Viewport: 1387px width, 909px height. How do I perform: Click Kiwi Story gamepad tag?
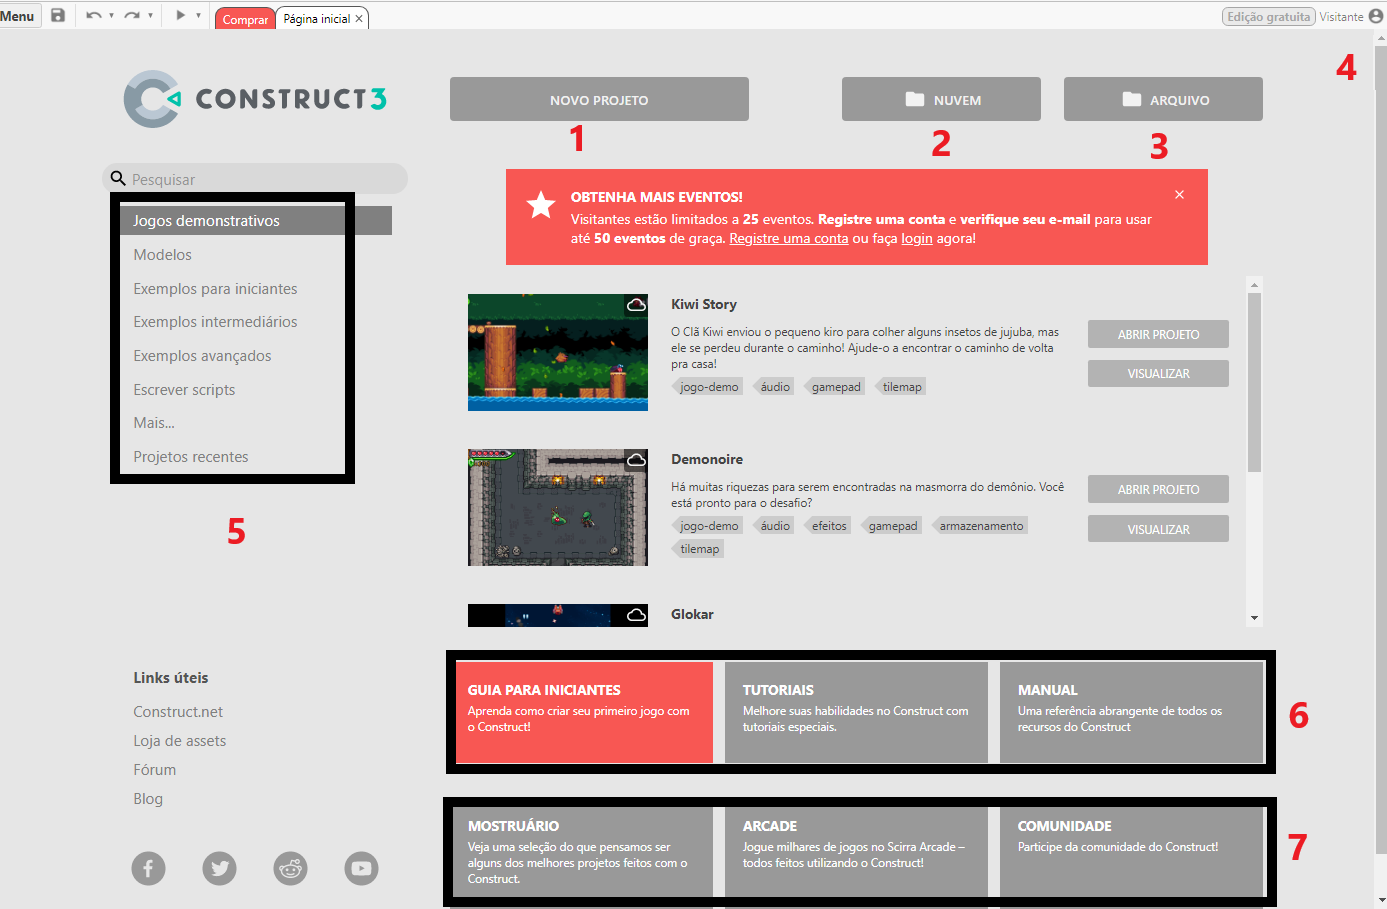click(x=835, y=387)
